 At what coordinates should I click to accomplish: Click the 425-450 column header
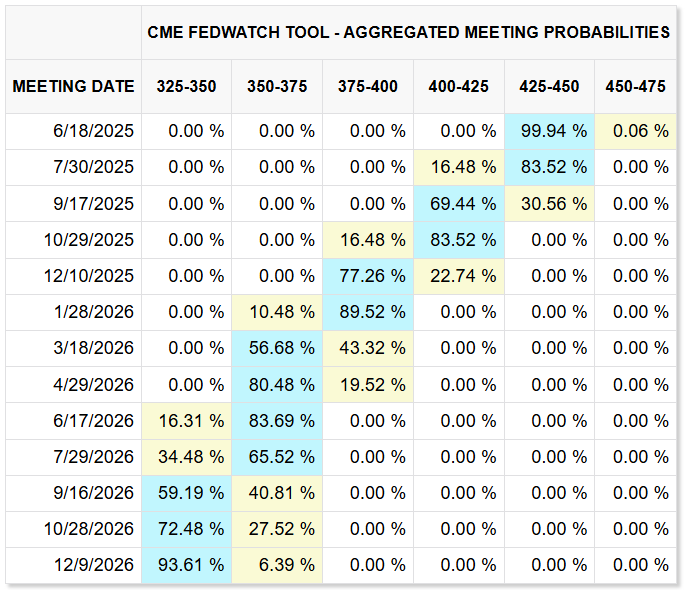[x=549, y=86]
